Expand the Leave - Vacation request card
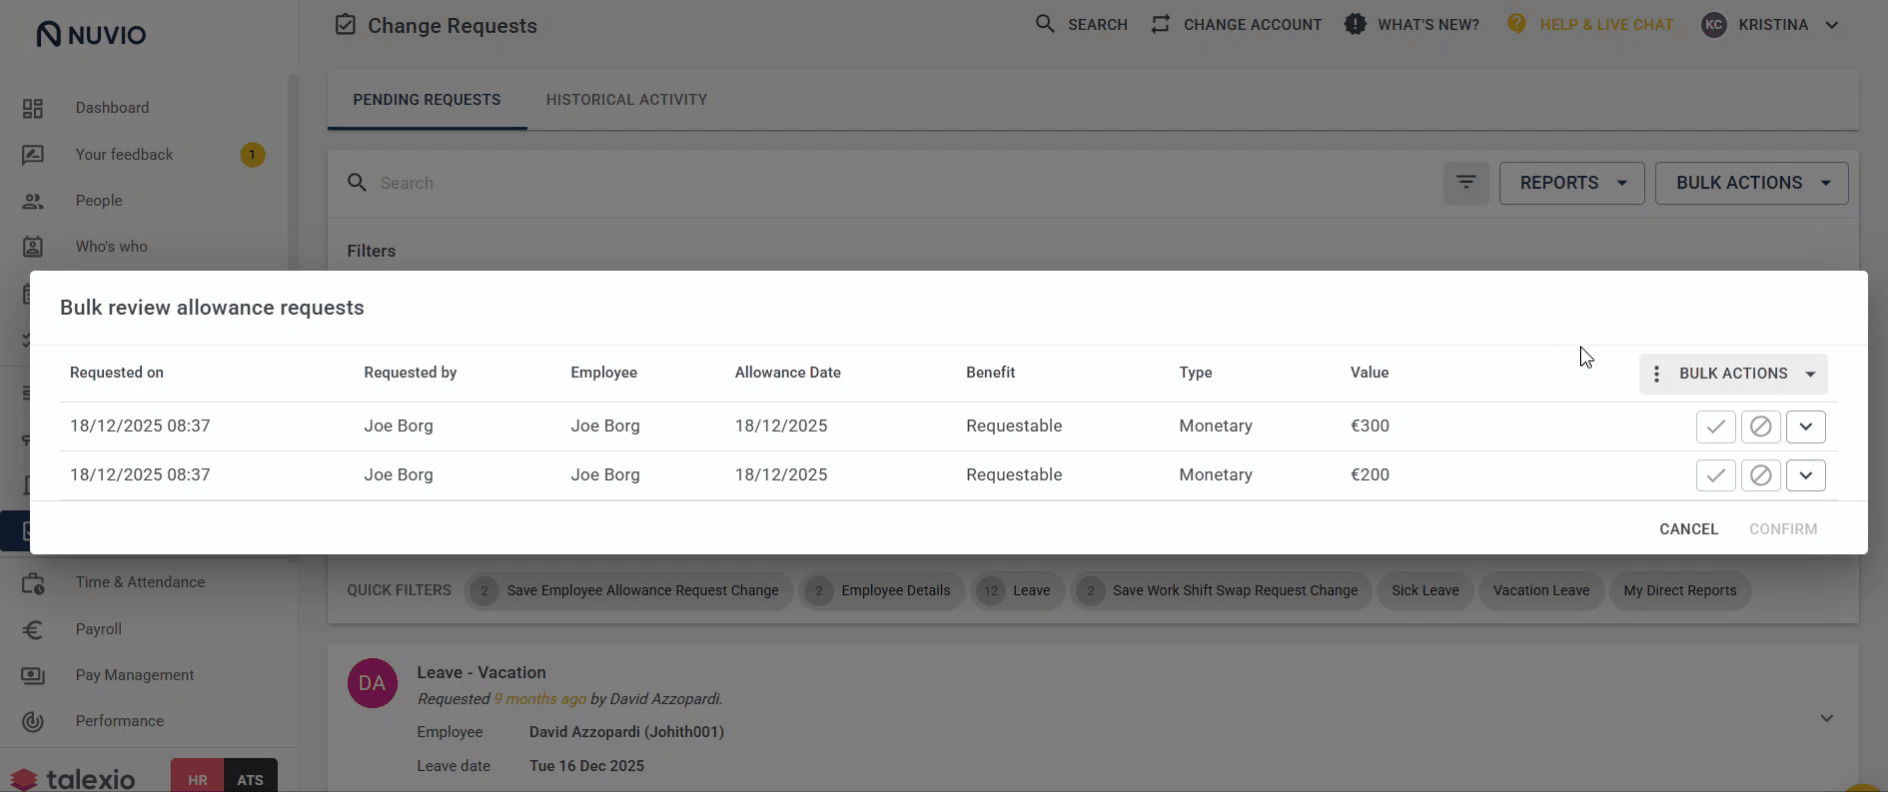 tap(1826, 718)
